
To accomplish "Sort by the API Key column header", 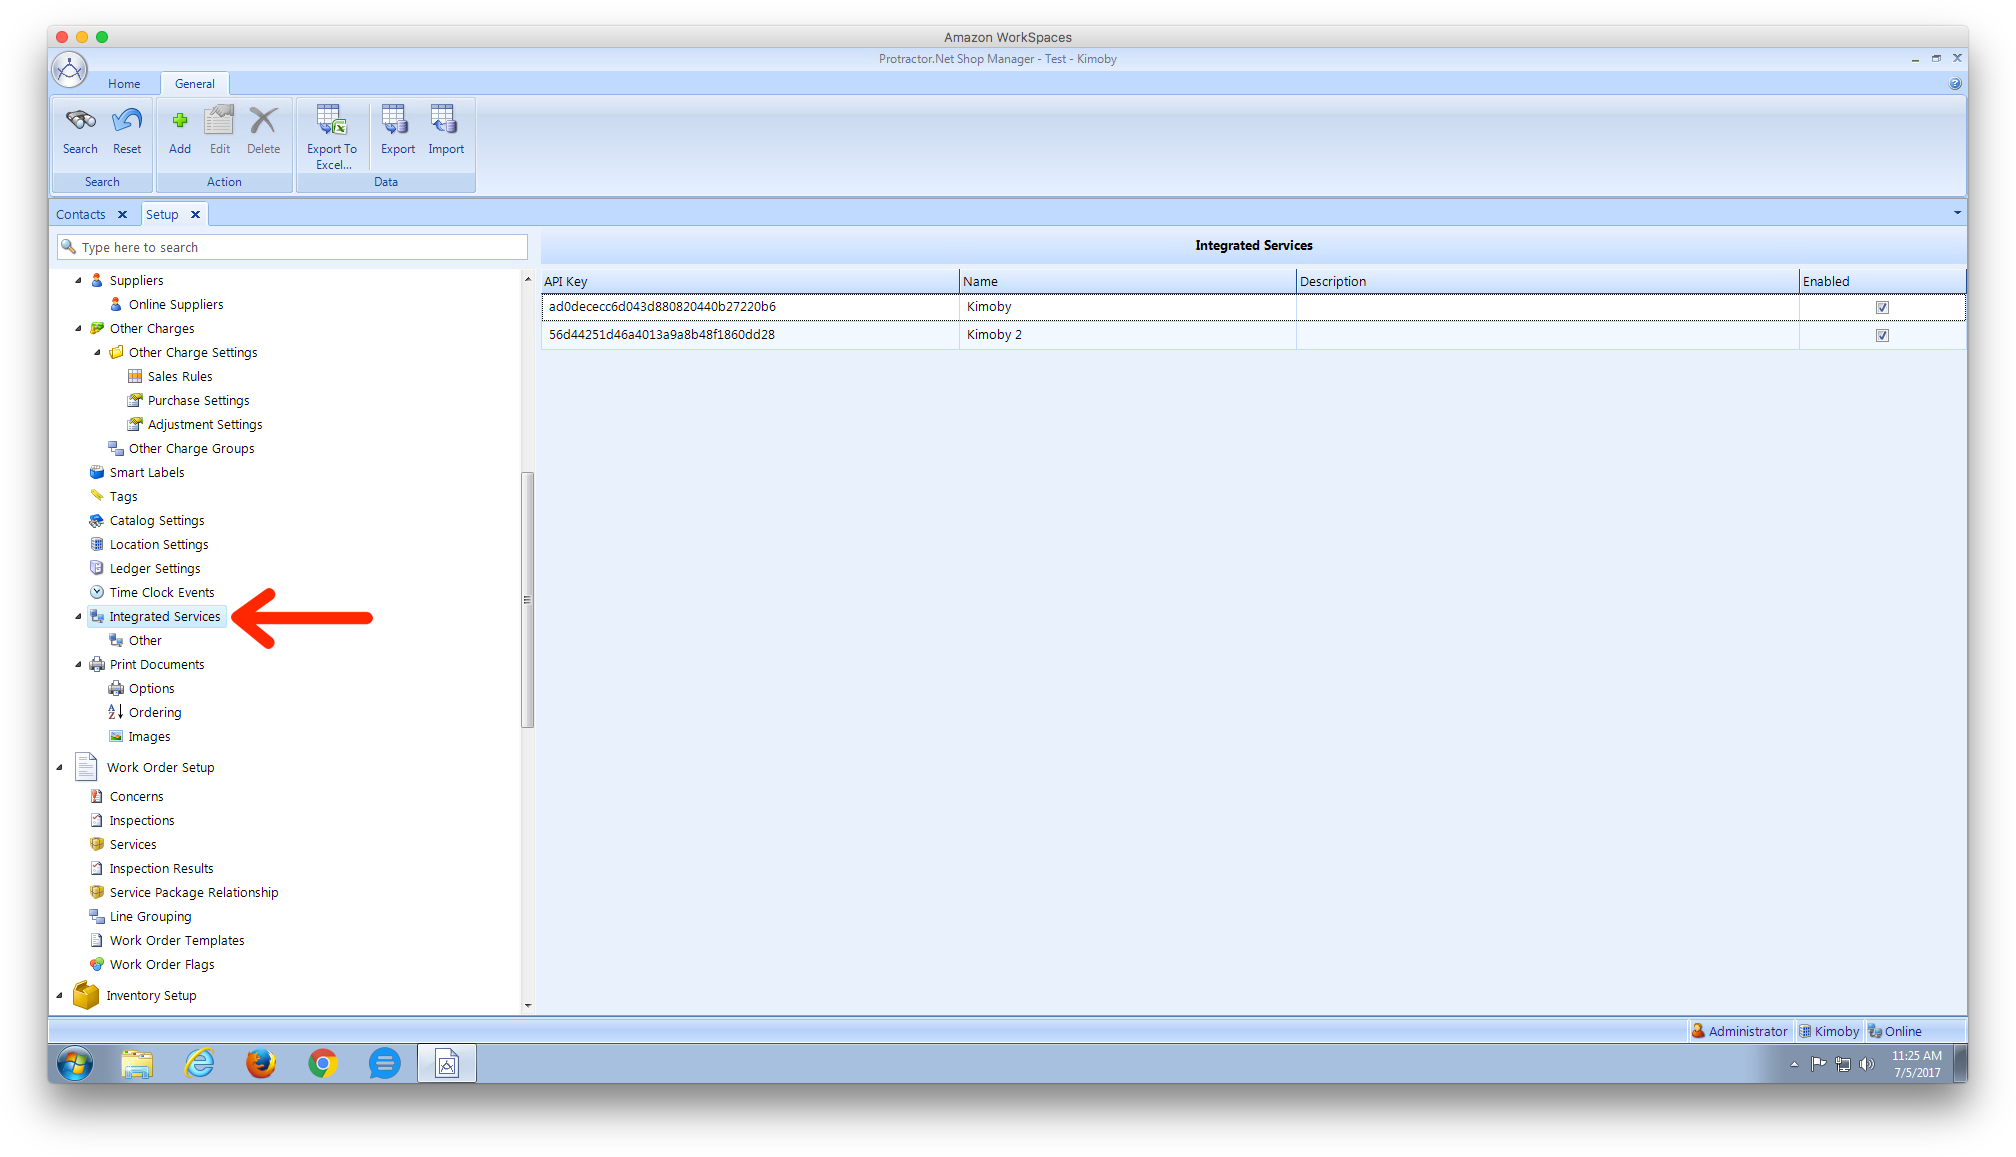I will pos(749,282).
